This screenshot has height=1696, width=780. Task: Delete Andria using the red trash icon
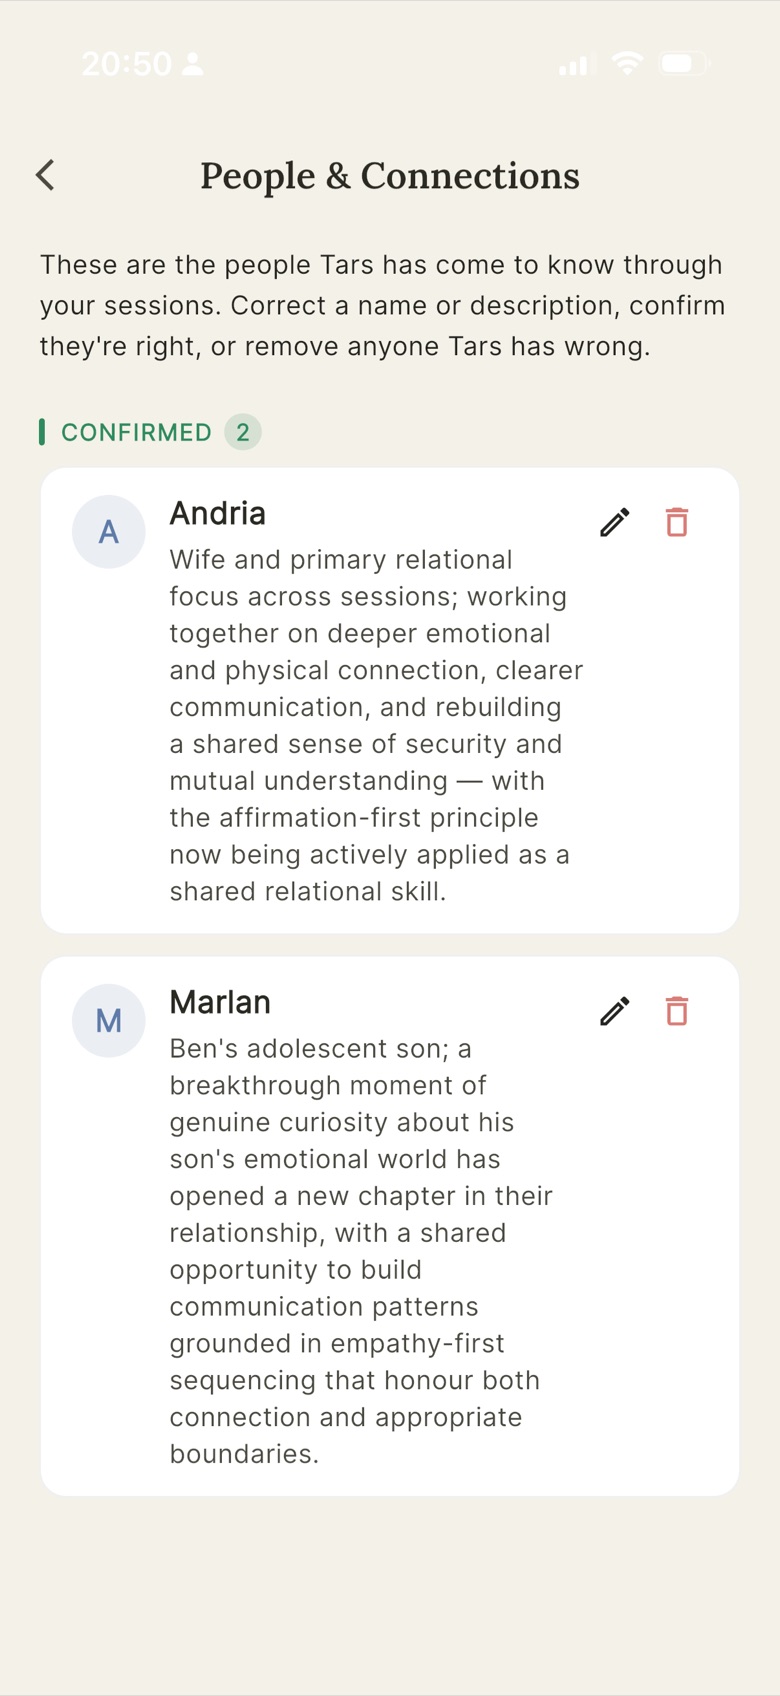click(677, 522)
